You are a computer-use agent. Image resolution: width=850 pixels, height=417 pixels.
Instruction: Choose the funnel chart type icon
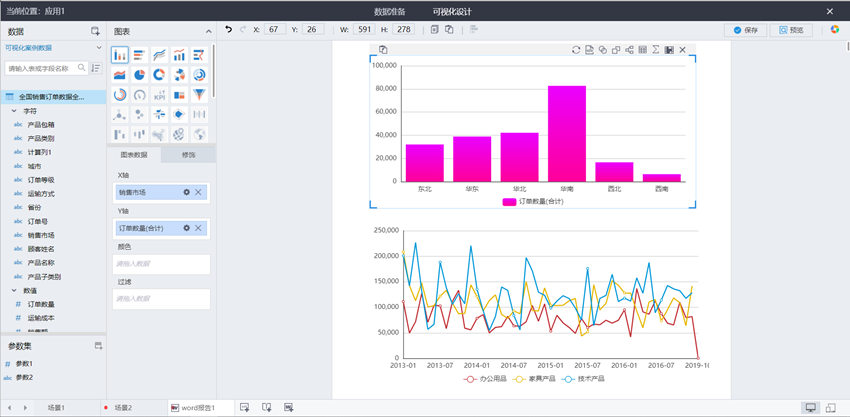(x=199, y=95)
